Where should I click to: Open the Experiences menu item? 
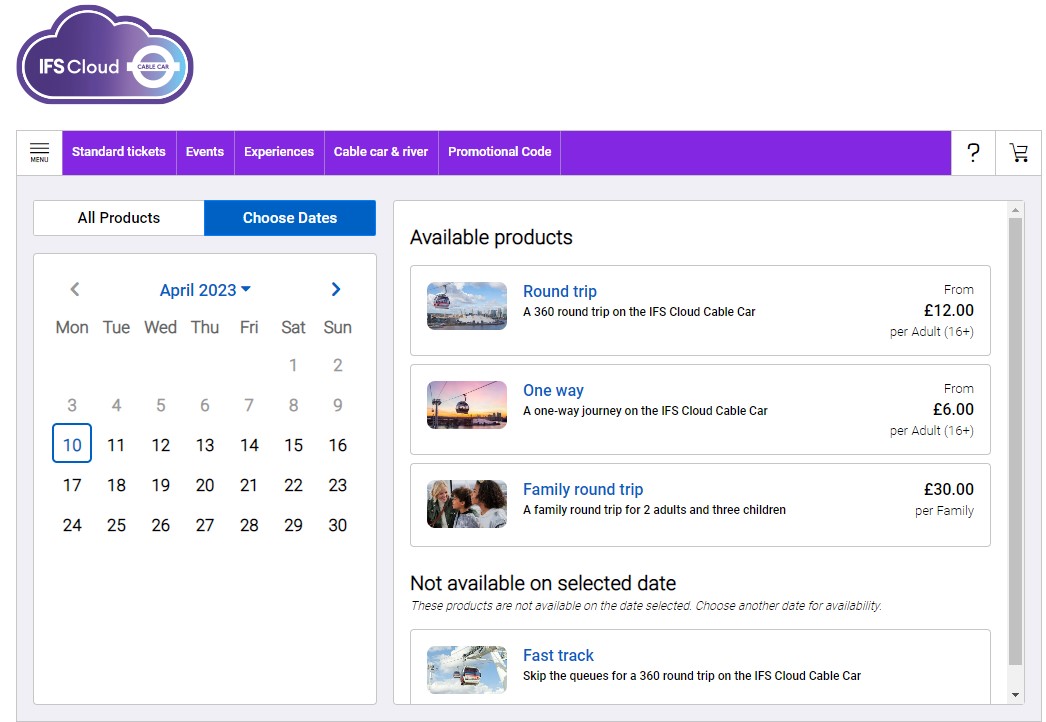(279, 152)
